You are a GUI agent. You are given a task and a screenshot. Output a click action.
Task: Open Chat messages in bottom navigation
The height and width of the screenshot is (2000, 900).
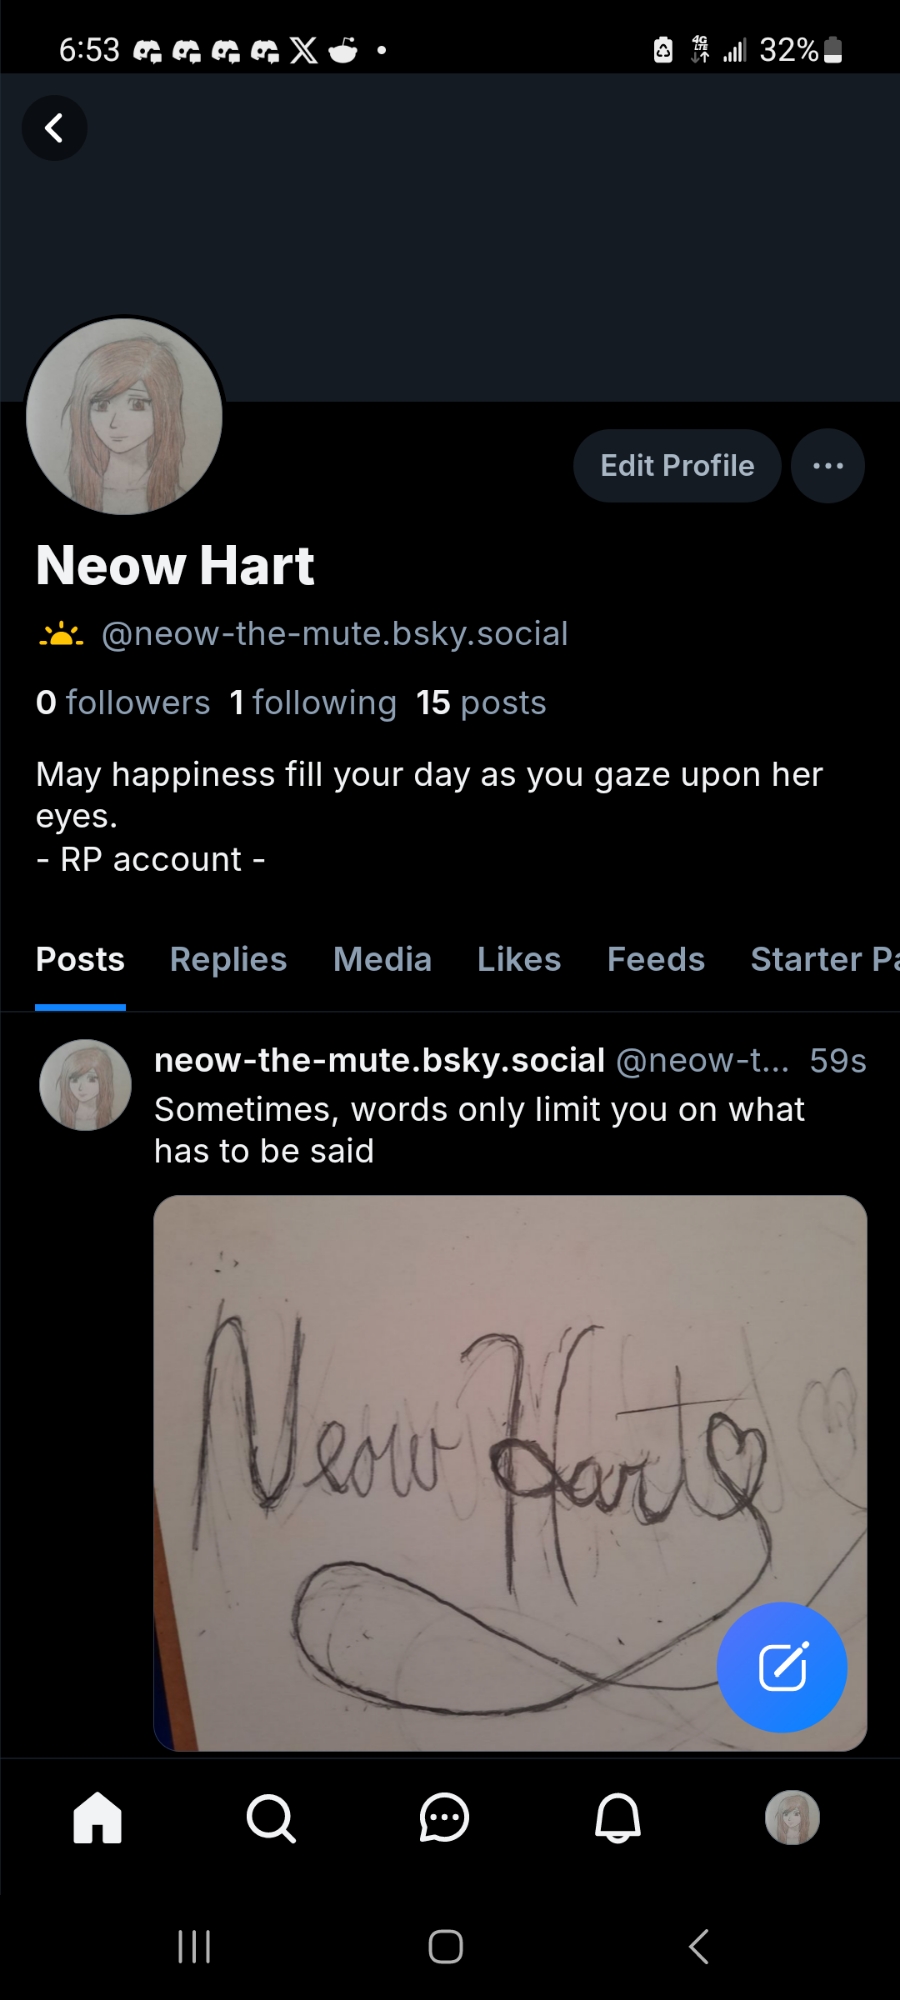[x=444, y=1817]
